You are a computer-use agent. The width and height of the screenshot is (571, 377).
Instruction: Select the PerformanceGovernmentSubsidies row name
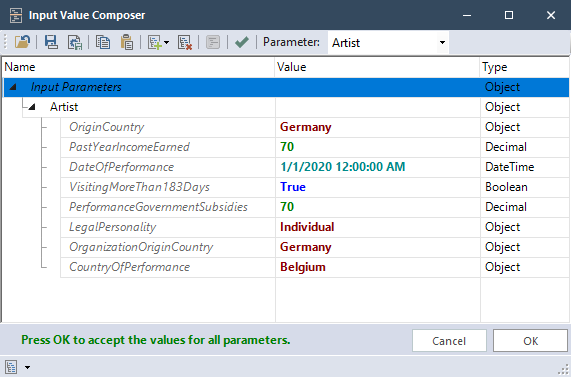click(158, 207)
